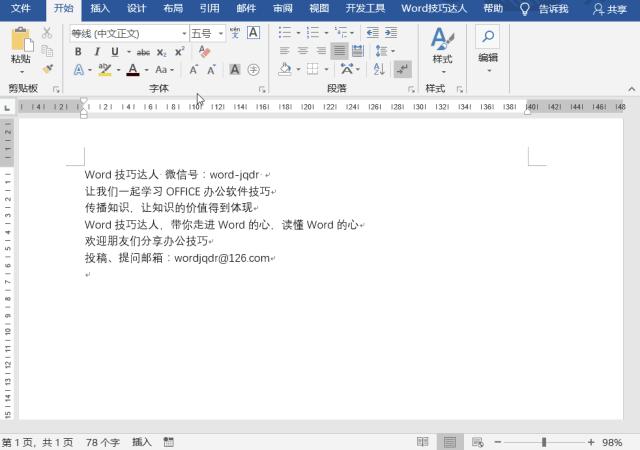Click the character border icon
The image size is (640, 450).
[253, 33]
